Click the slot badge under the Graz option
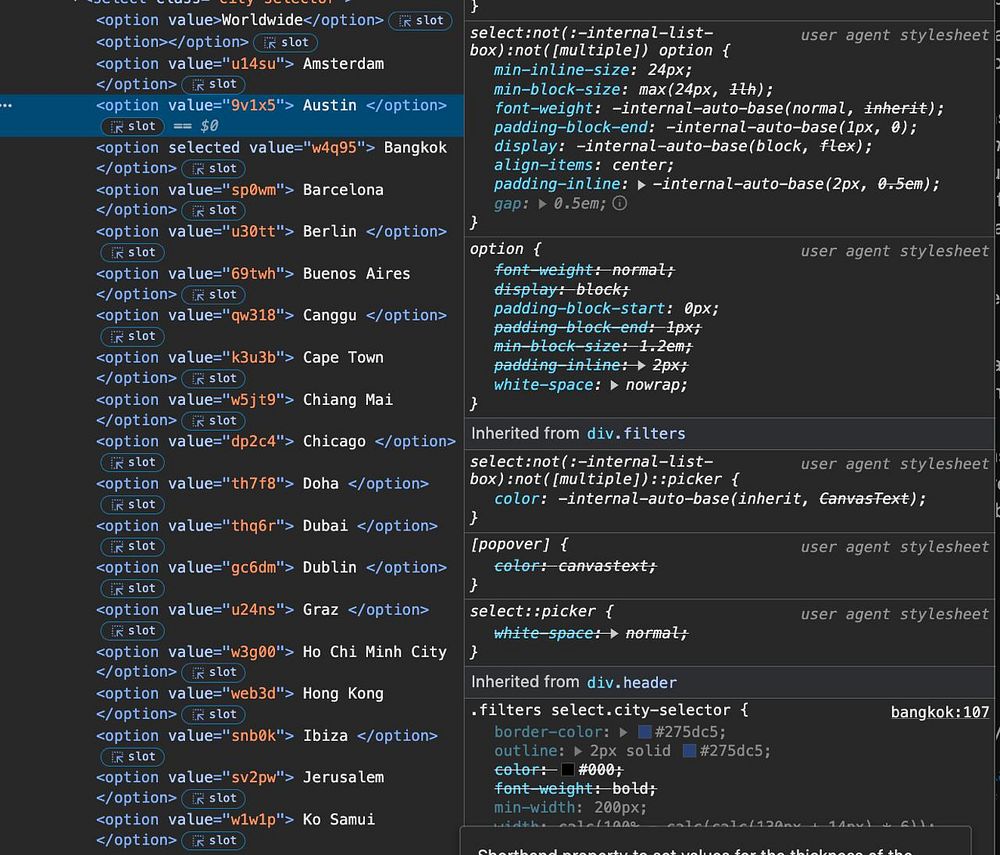Viewport: 1000px width, 855px height. (133, 631)
